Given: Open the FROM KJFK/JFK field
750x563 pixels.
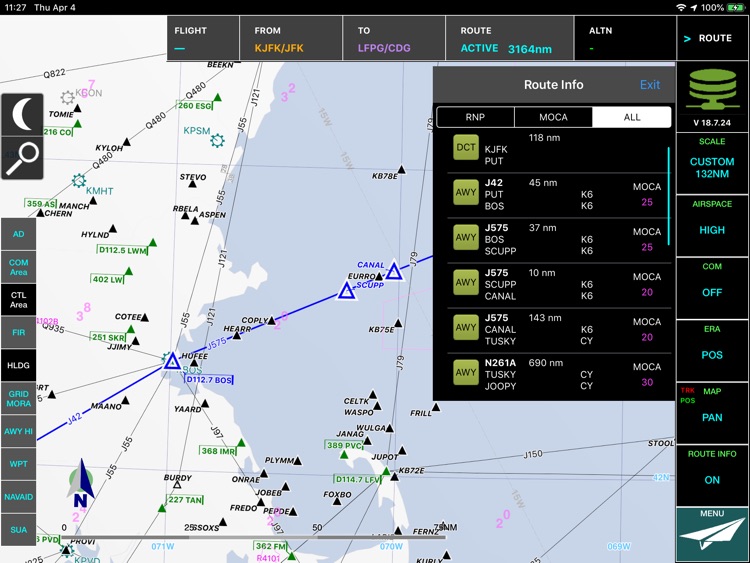Looking at the screenshot, I should coord(291,39).
